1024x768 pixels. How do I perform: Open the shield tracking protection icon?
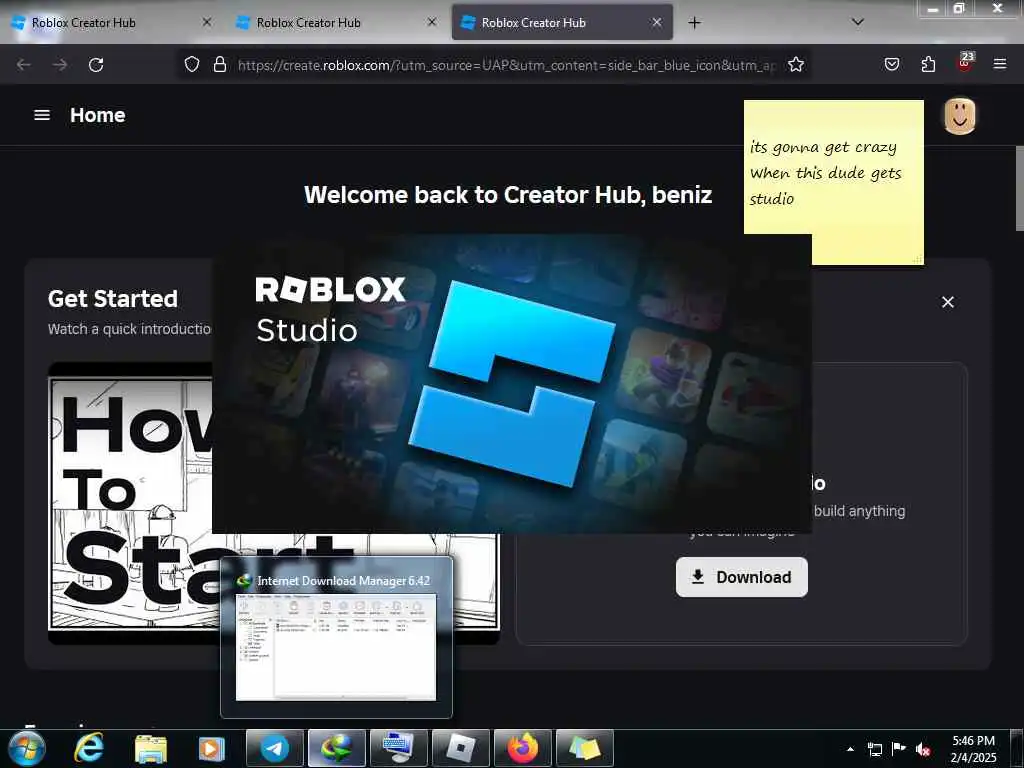[x=191, y=64]
